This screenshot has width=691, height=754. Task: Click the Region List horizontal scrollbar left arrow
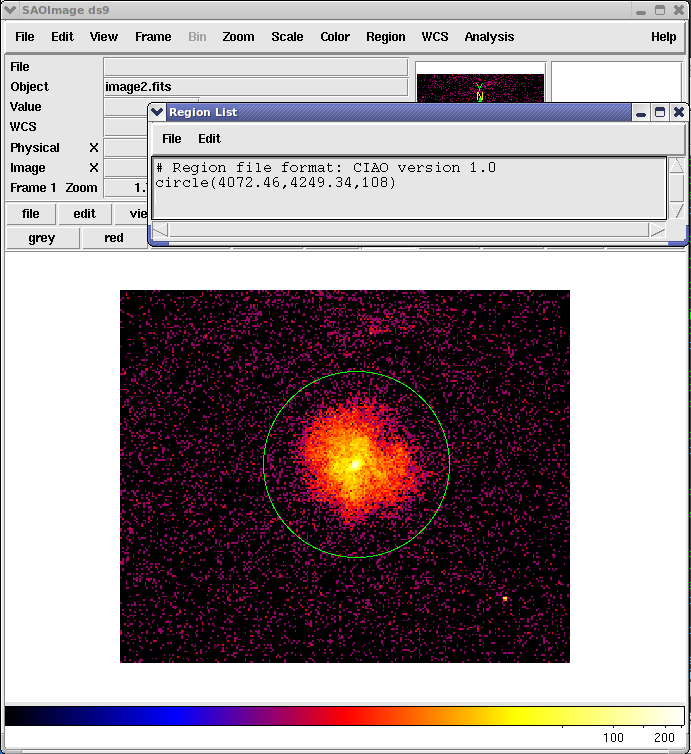[x=159, y=231]
